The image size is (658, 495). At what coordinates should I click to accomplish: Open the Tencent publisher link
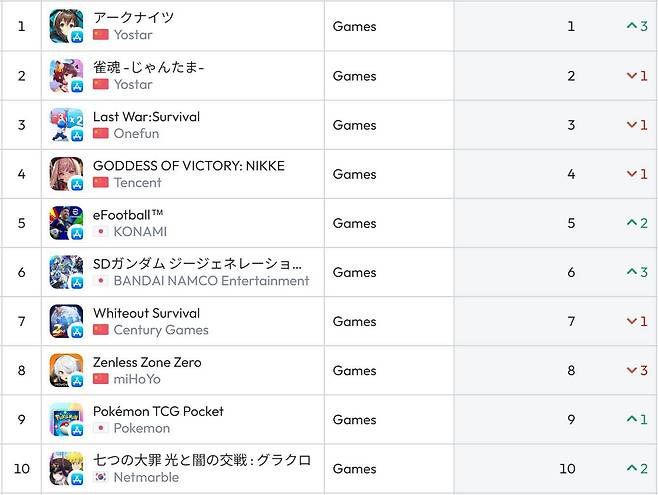137,183
